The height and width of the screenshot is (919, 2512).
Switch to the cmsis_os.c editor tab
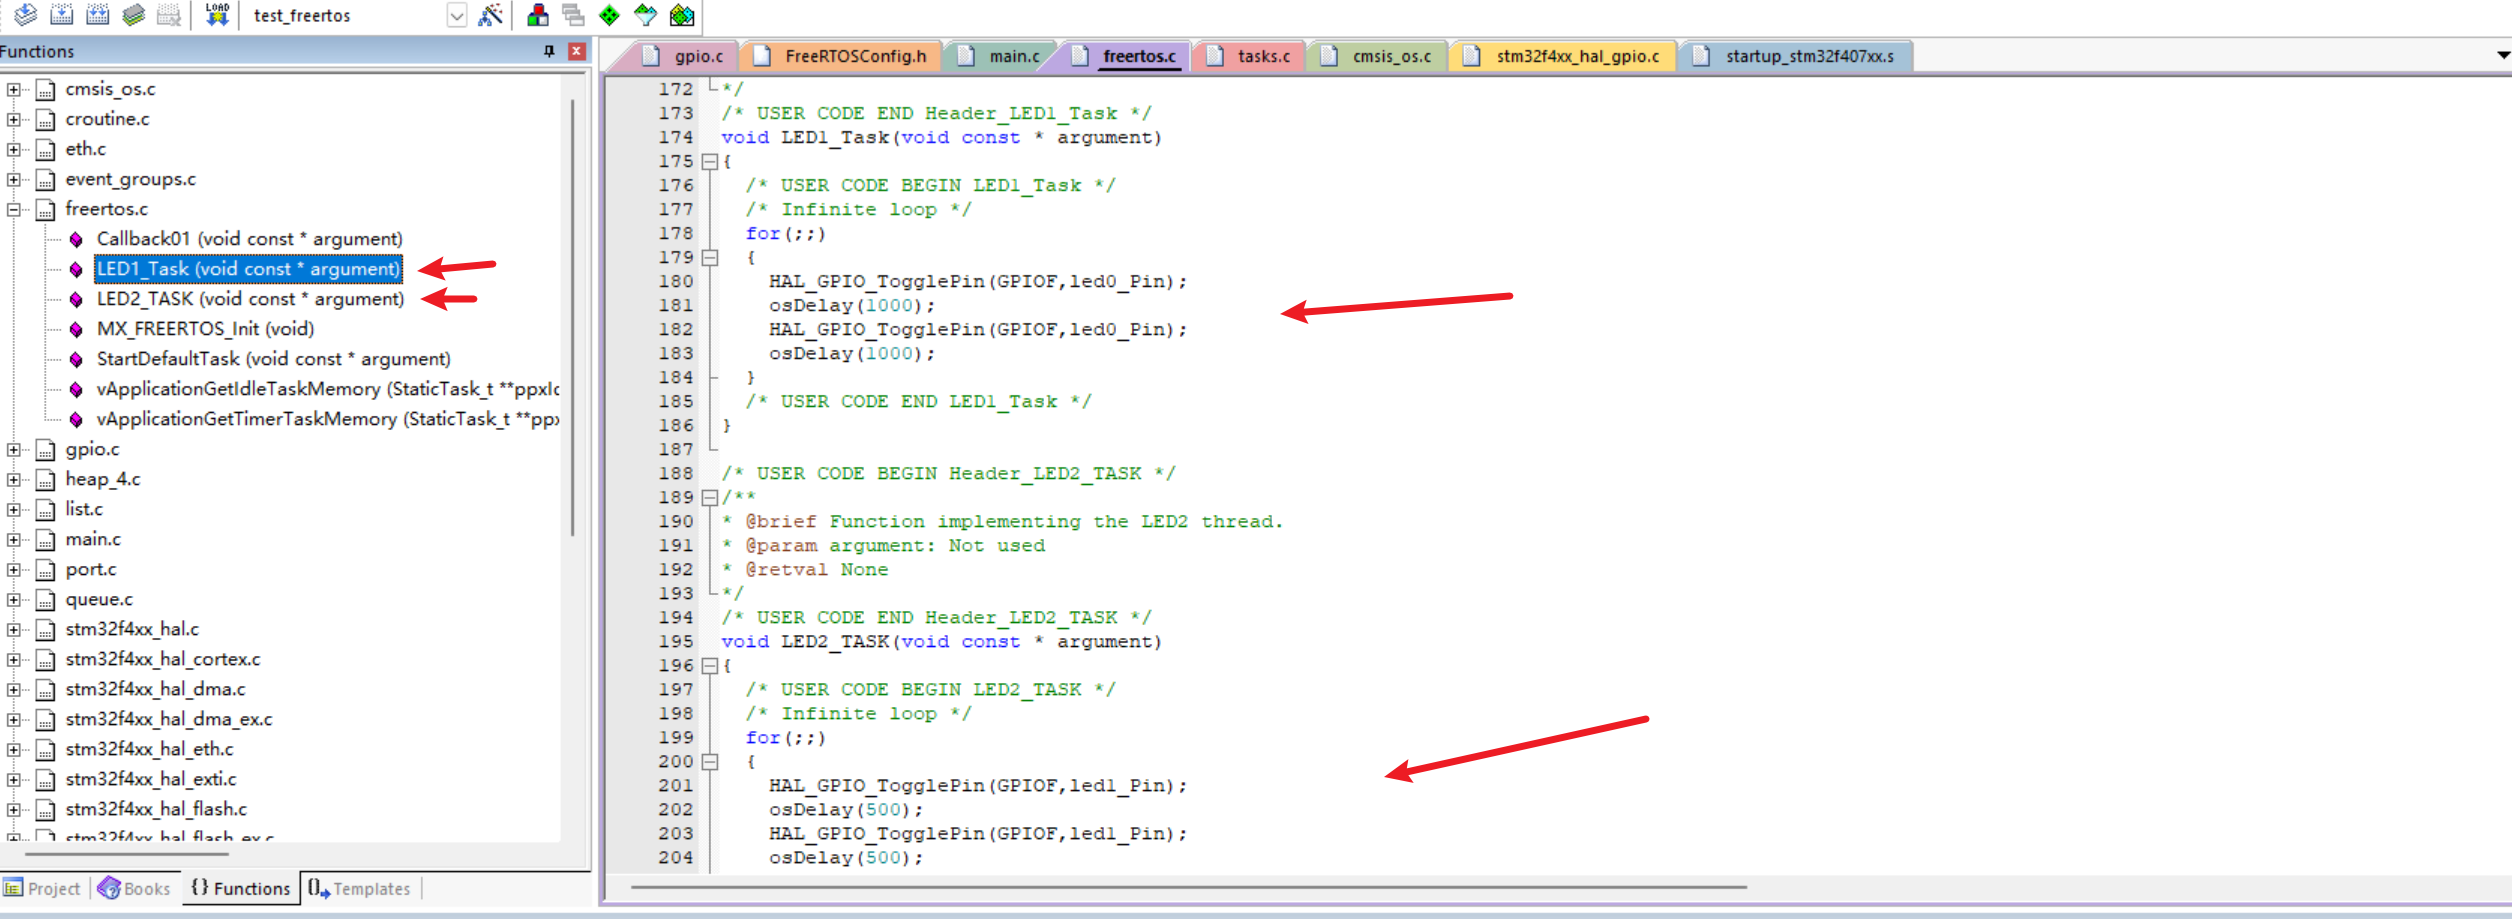coord(1379,56)
